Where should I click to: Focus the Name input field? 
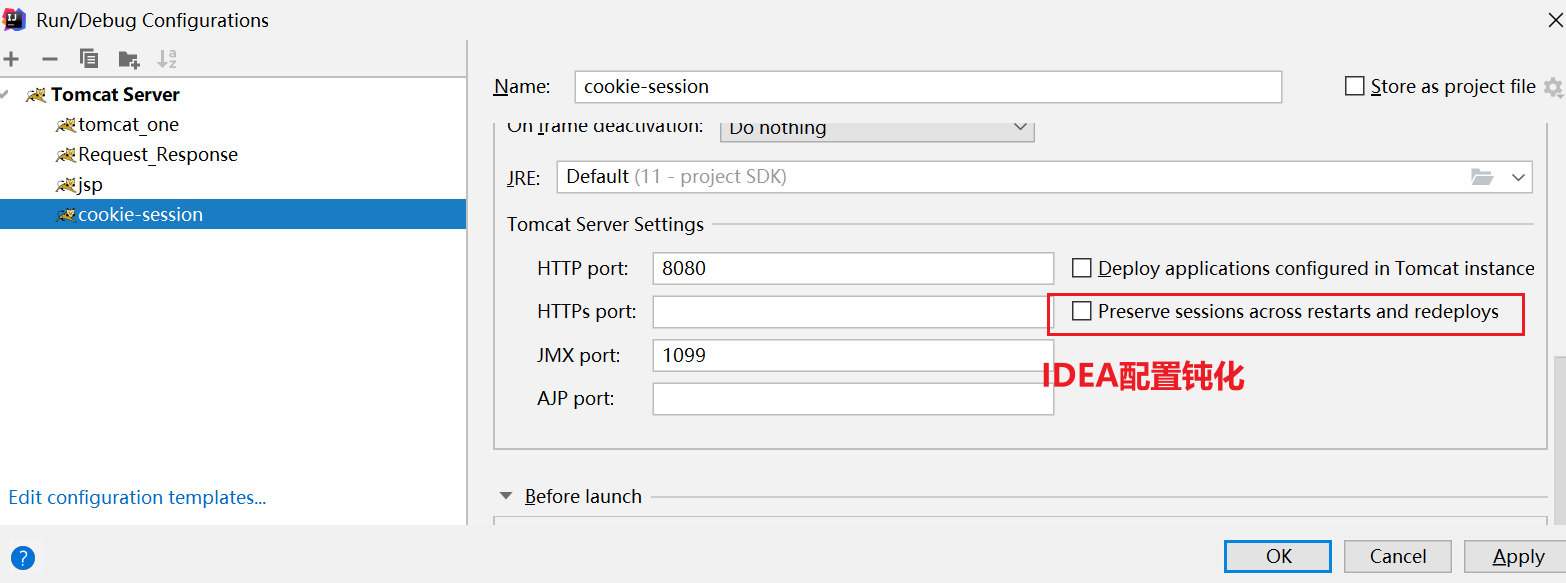(x=928, y=87)
